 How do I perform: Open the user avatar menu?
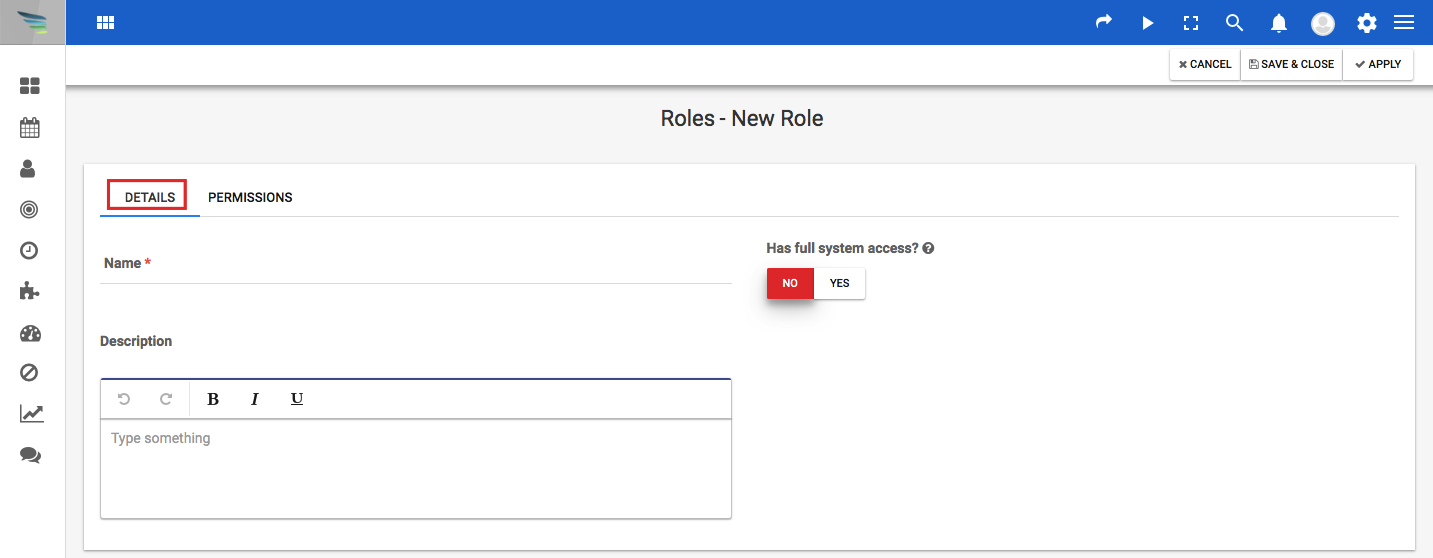(1323, 23)
